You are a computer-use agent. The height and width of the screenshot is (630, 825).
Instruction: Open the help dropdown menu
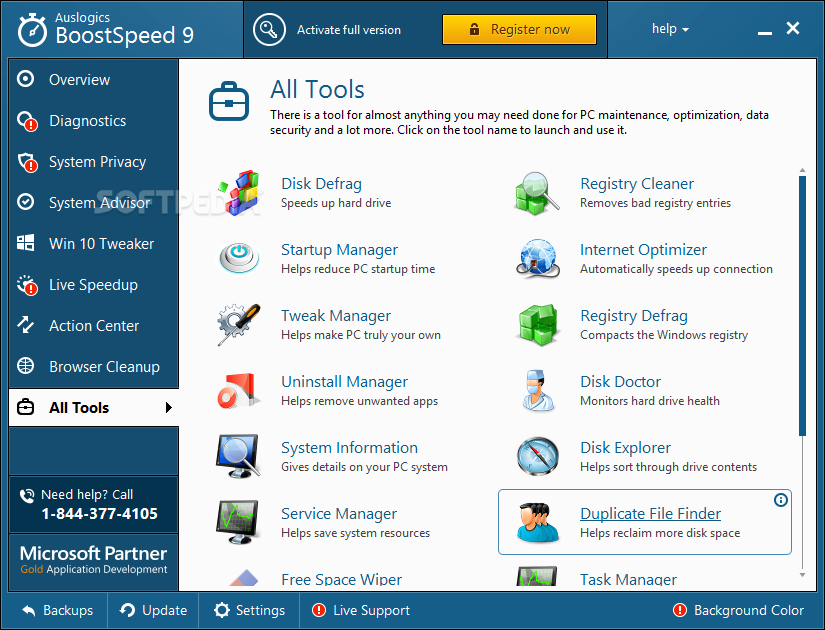[670, 29]
